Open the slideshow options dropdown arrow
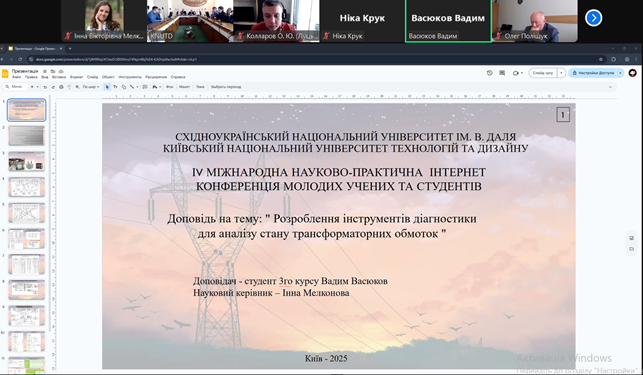The height and width of the screenshot is (375, 643). tap(561, 73)
